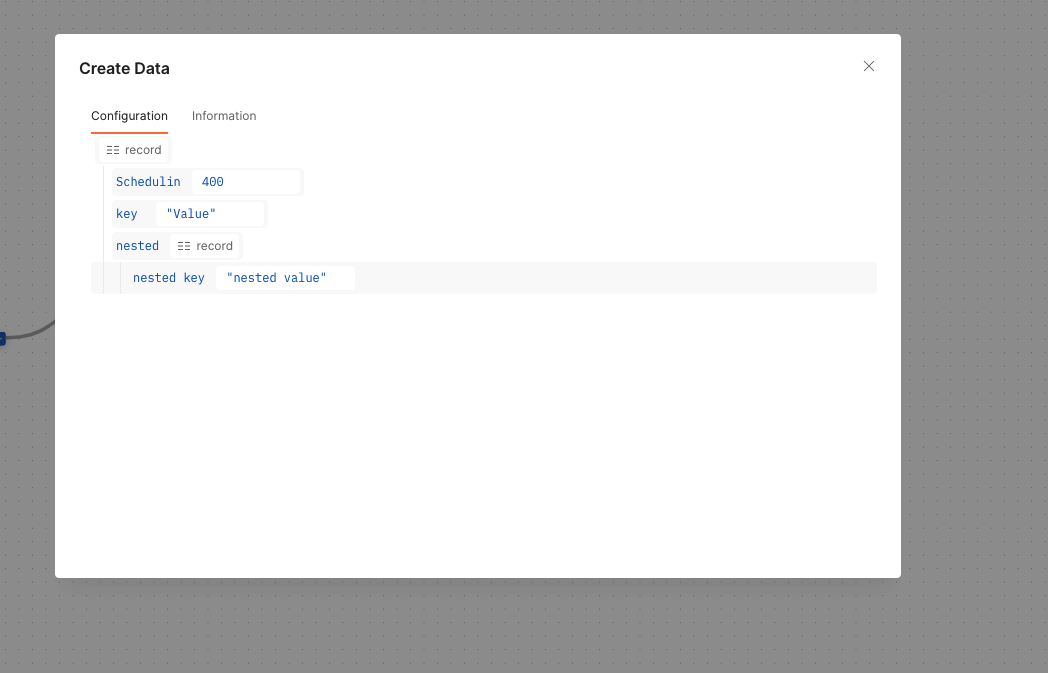This screenshot has width=1048, height=673.
Task: Click the "Value" text input
Action: coord(210,213)
